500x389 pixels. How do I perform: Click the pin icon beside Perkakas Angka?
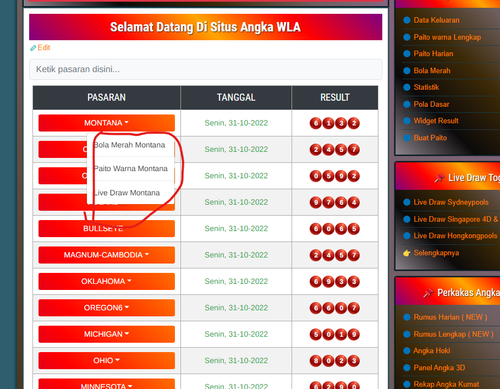428,293
